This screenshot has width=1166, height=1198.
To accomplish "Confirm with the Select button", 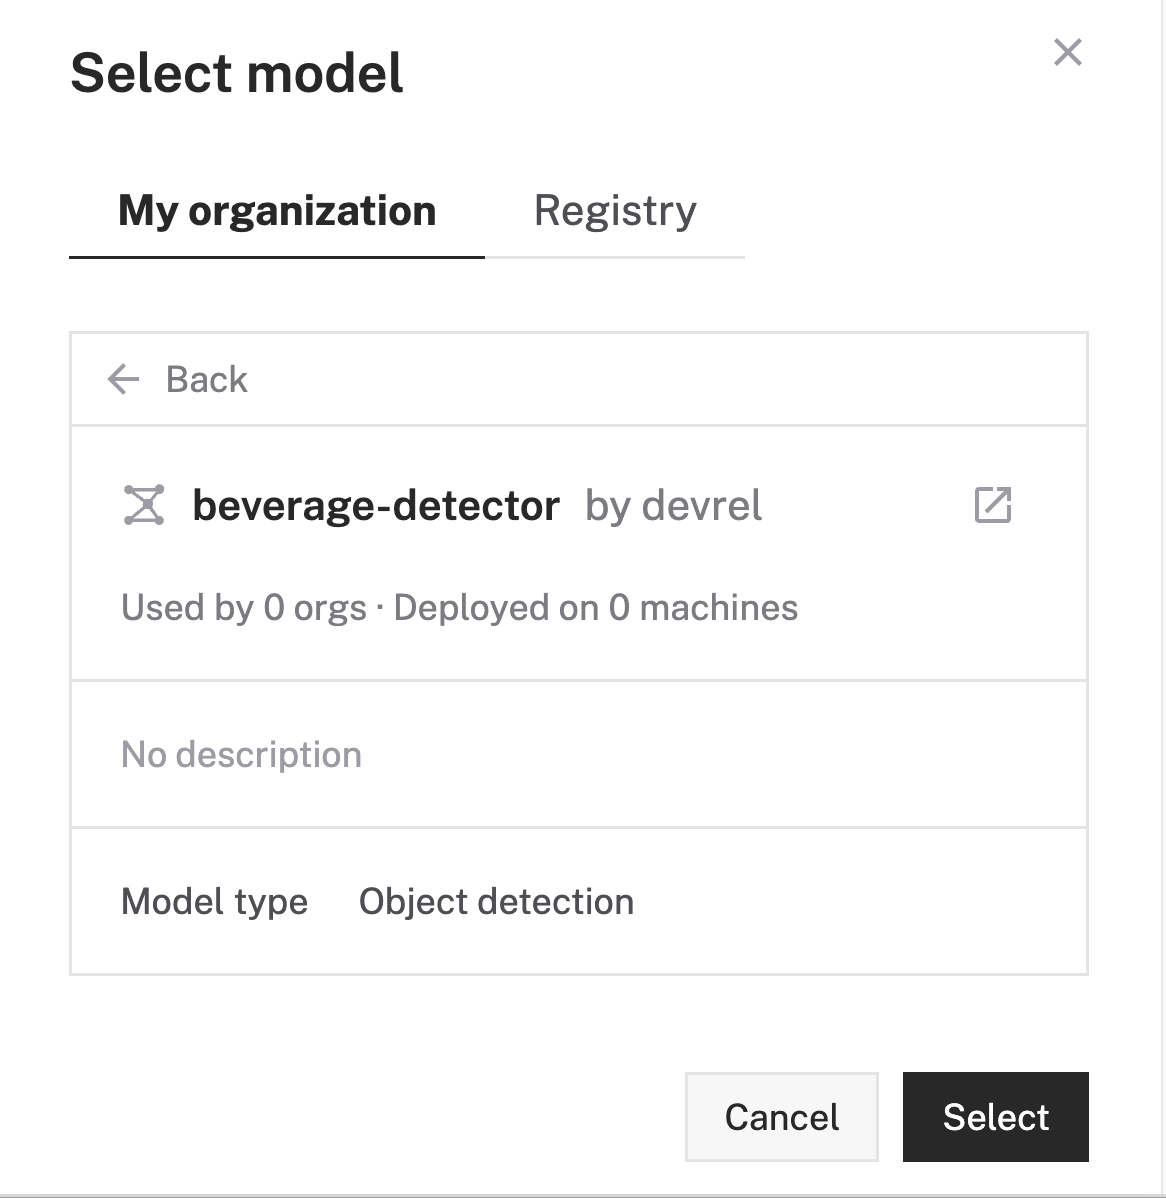I will [x=995, y=1117].
